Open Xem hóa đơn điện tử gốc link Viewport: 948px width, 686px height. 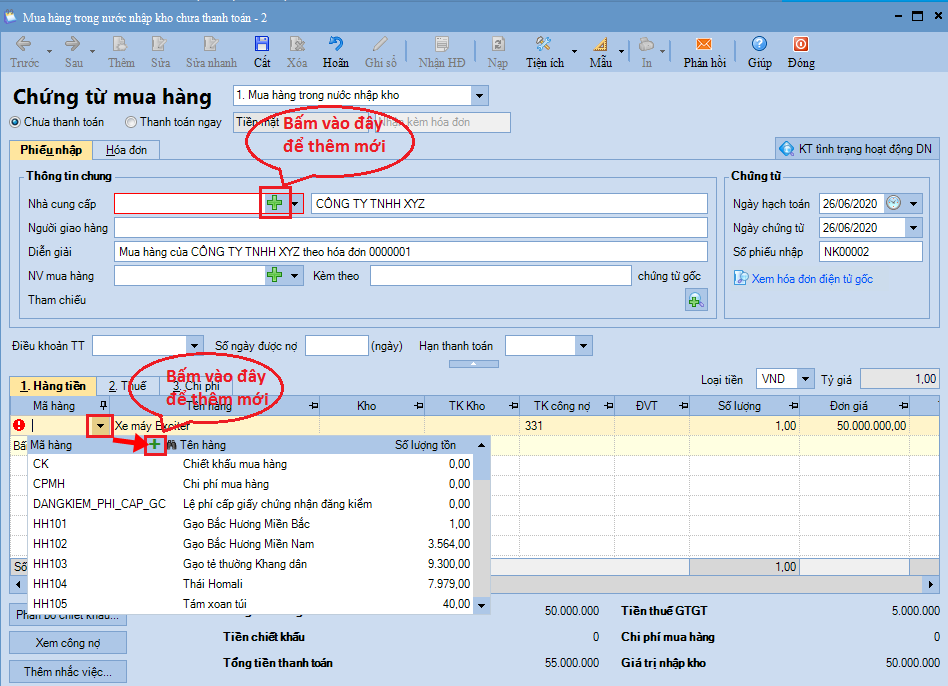point(812,279)
